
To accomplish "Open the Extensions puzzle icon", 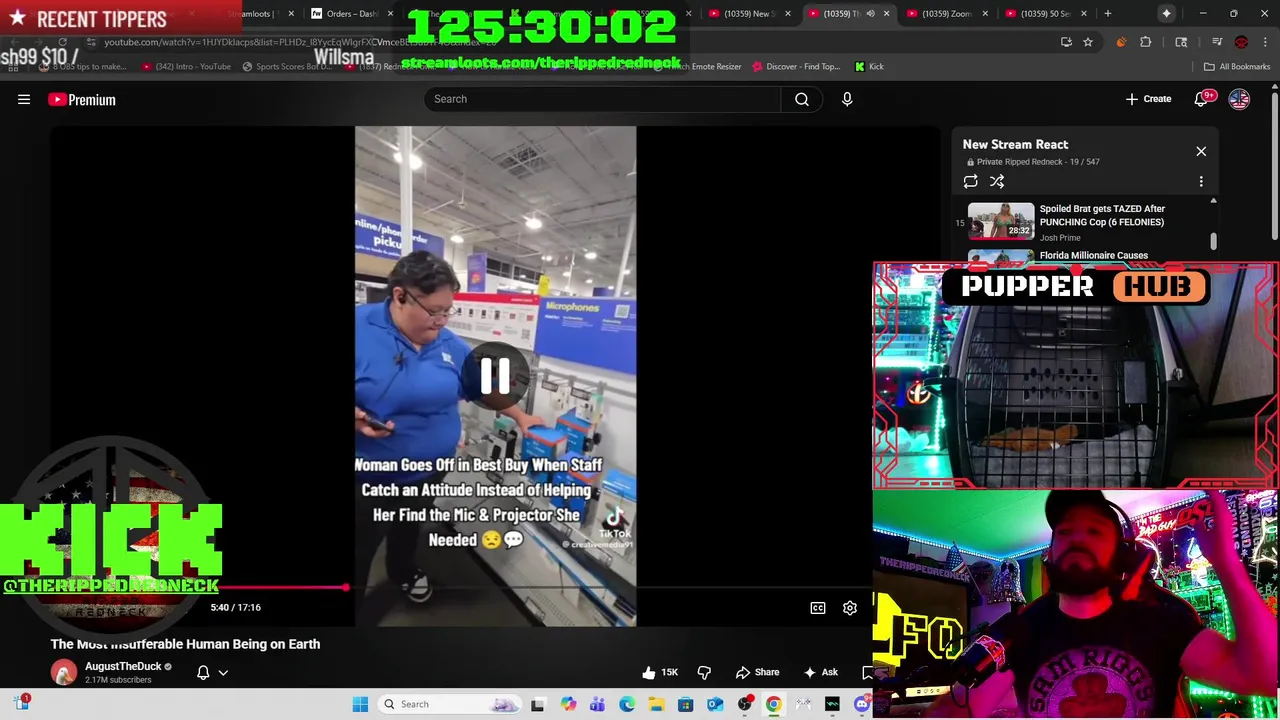I will point(1146,42).
